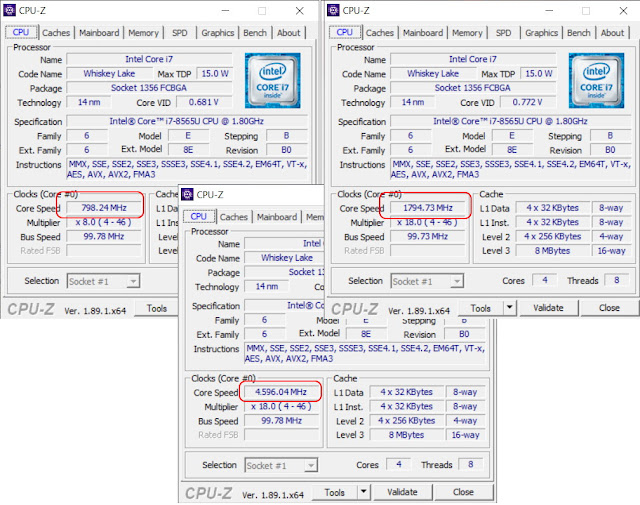Image resolution: width=640 pixels, height=505 pixels.
Task: Open Mainboard tab in top-right window
Action: (423, 33)
